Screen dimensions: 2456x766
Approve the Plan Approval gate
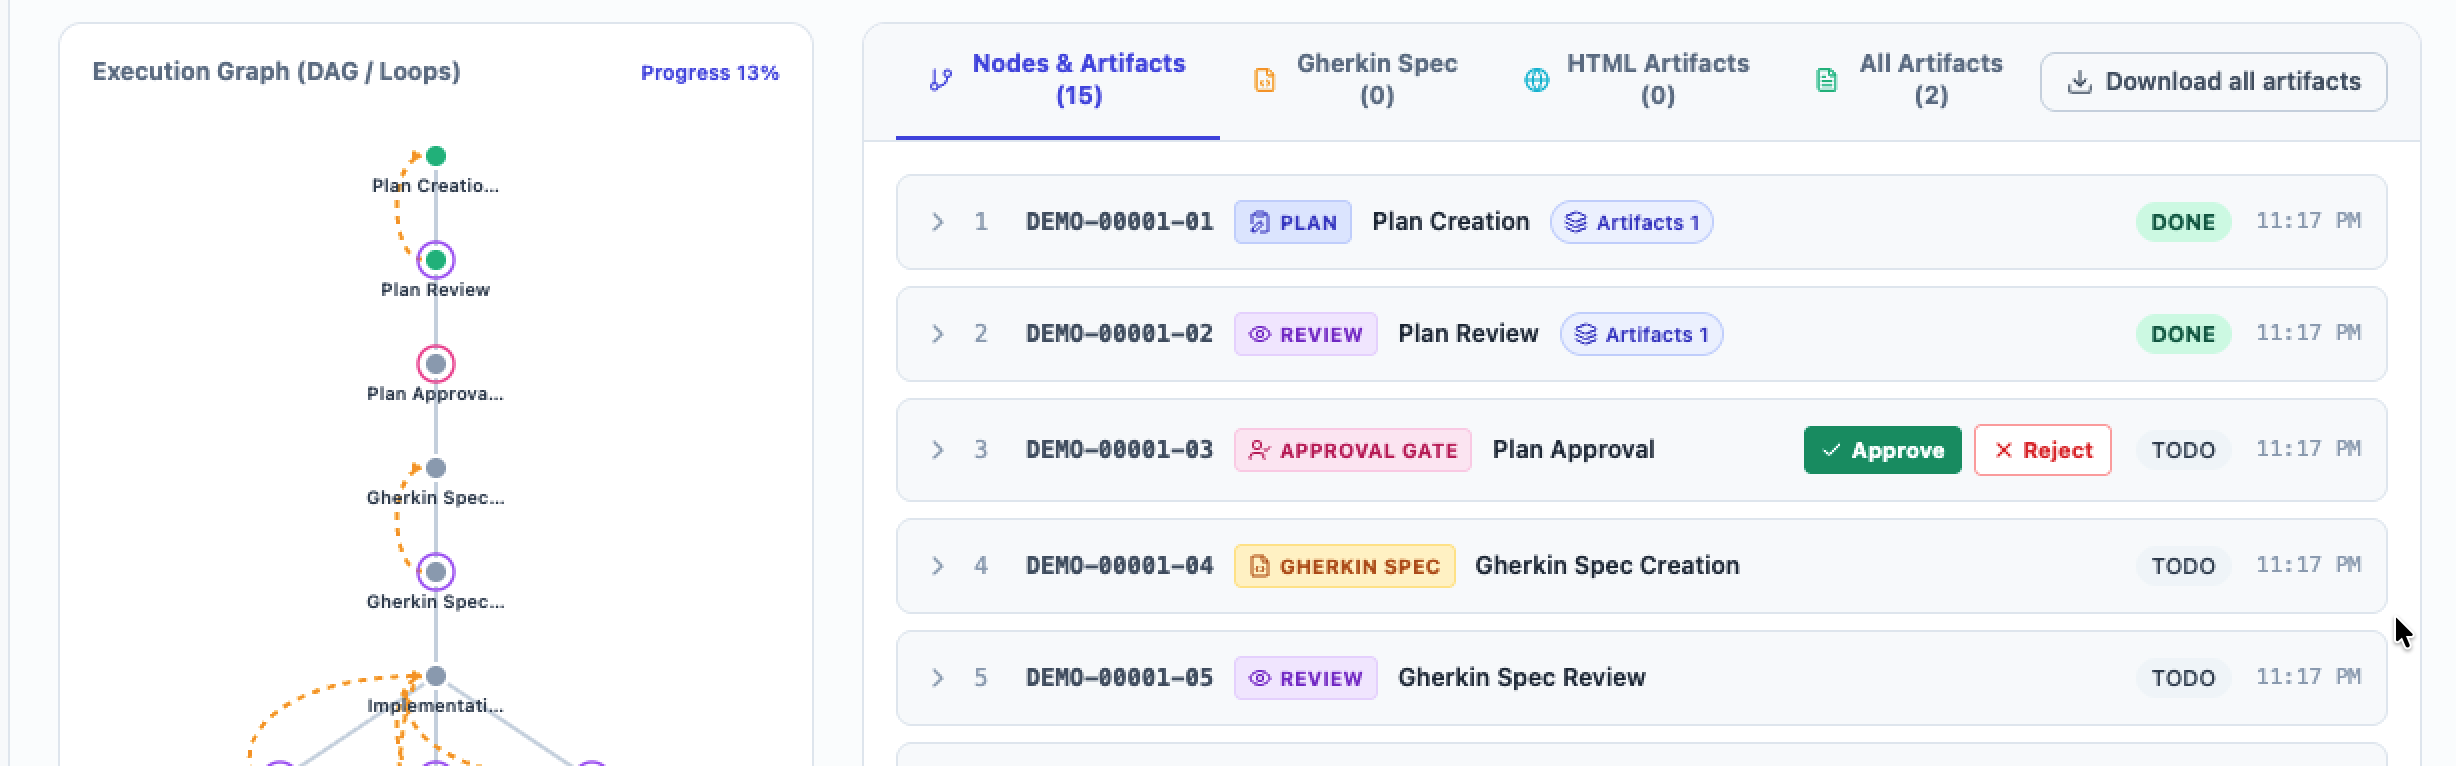[1882, 450]
